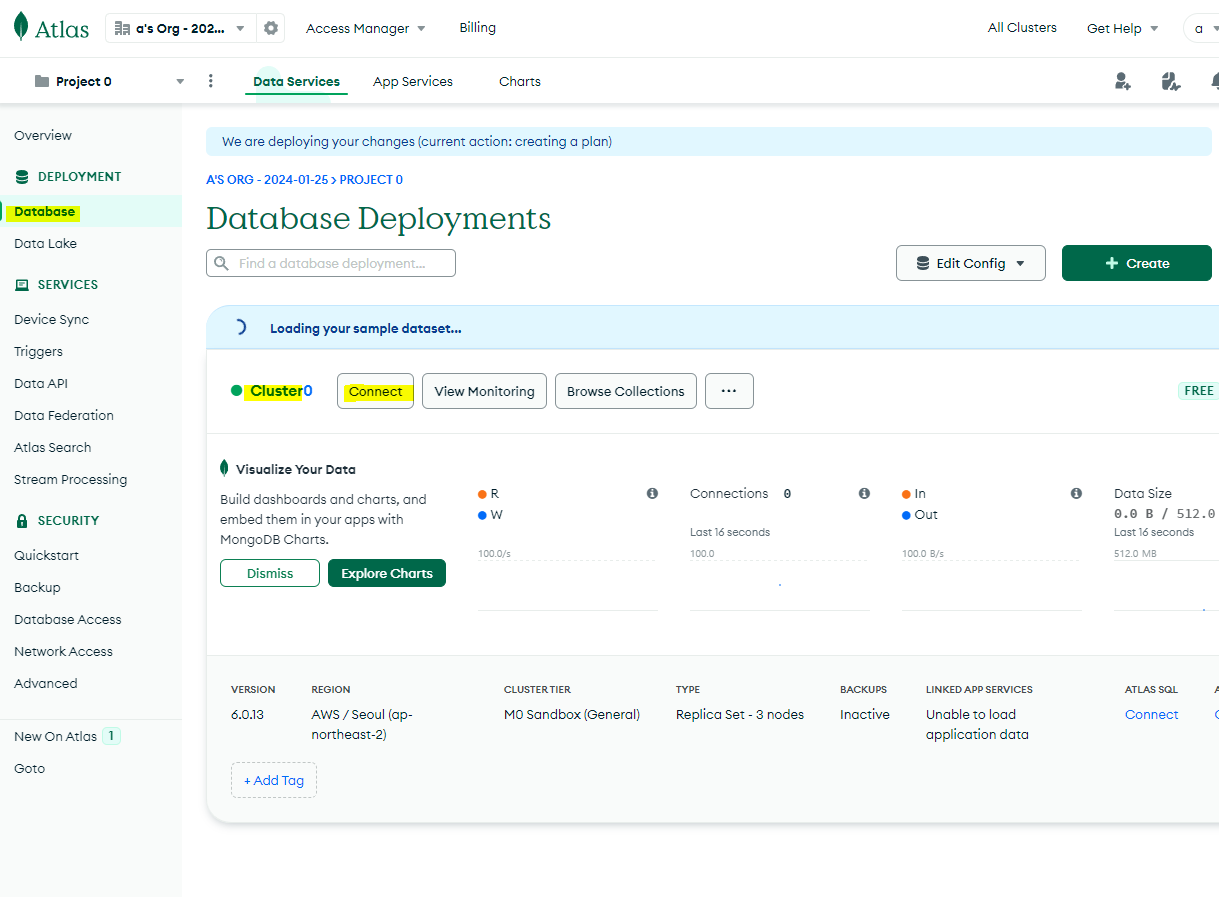Image resolution: width=1219 pixels, height=897 pixels.
Task: Open the Cluster0 name link
Action: (281, 391)
